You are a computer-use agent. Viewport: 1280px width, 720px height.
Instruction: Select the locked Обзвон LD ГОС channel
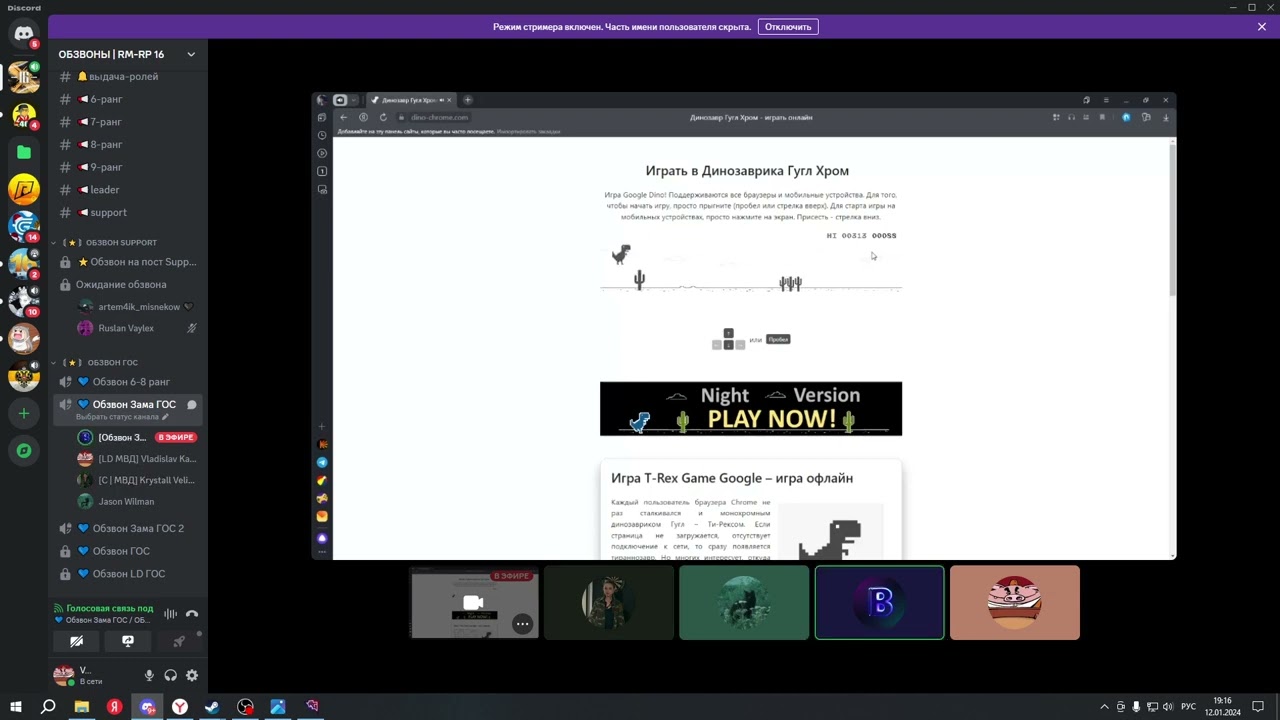(x=127, y=574)
